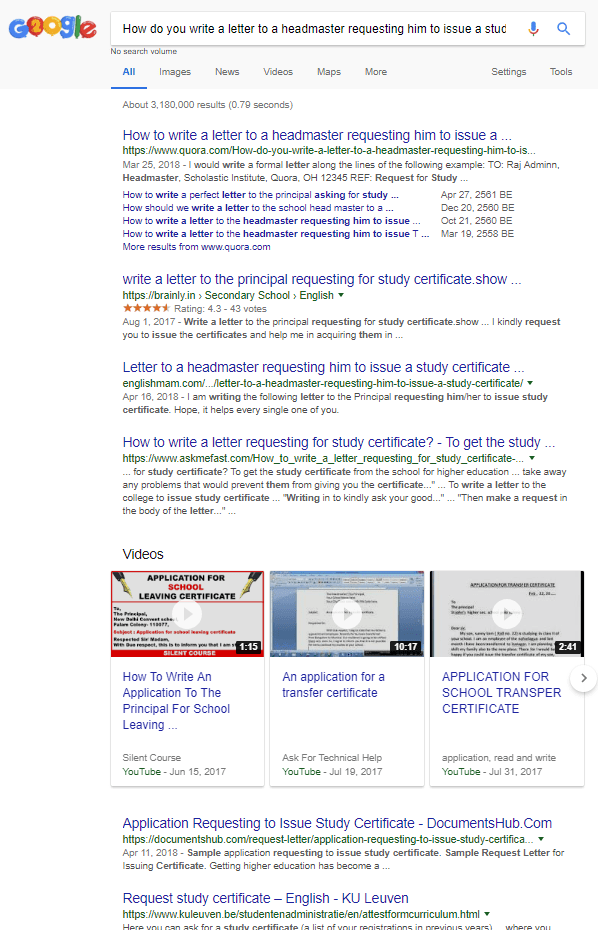Viewport: 598px width, 930px height.
Task: Open More results from www.quora.com
Action: coord(196,247)
